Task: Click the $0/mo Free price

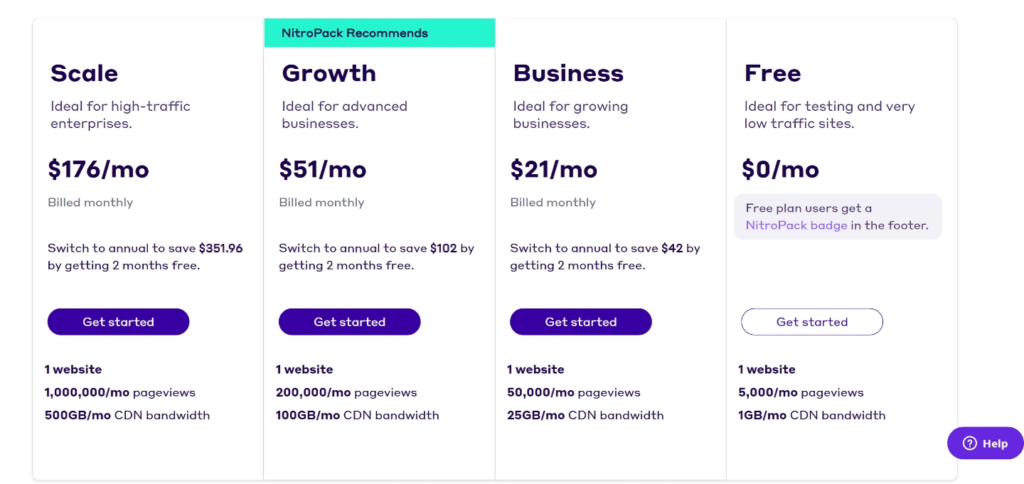Action: click(x=780, y=169)
